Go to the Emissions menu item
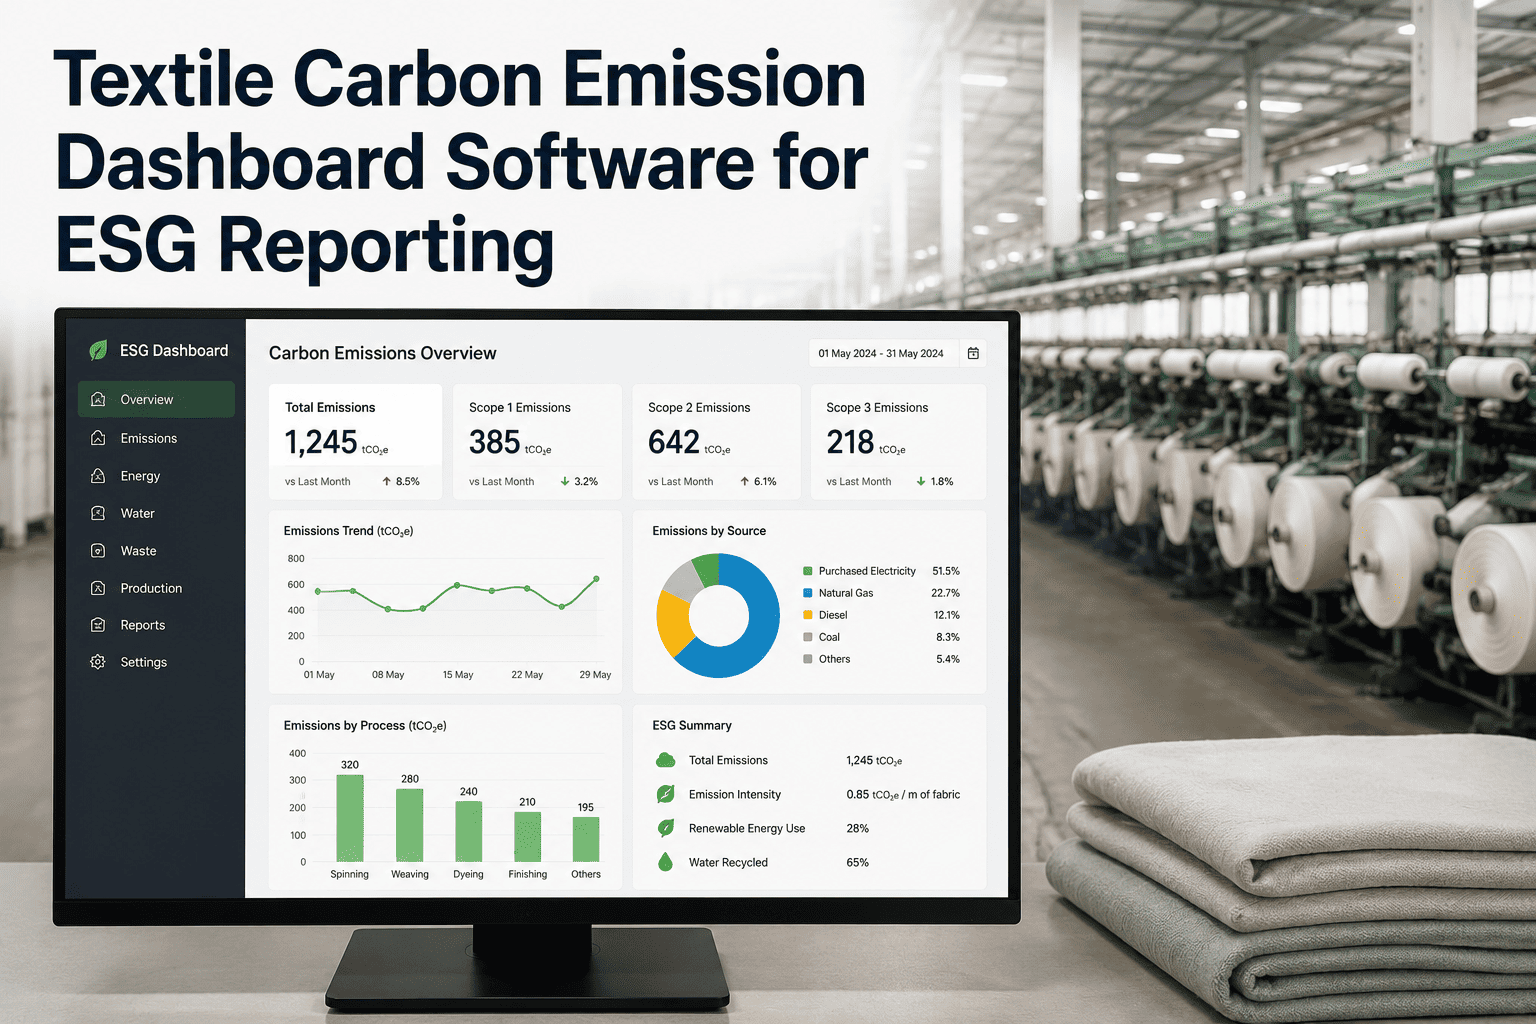The width and height of the screenshot is (1536, 1024). tap(156, 438)
